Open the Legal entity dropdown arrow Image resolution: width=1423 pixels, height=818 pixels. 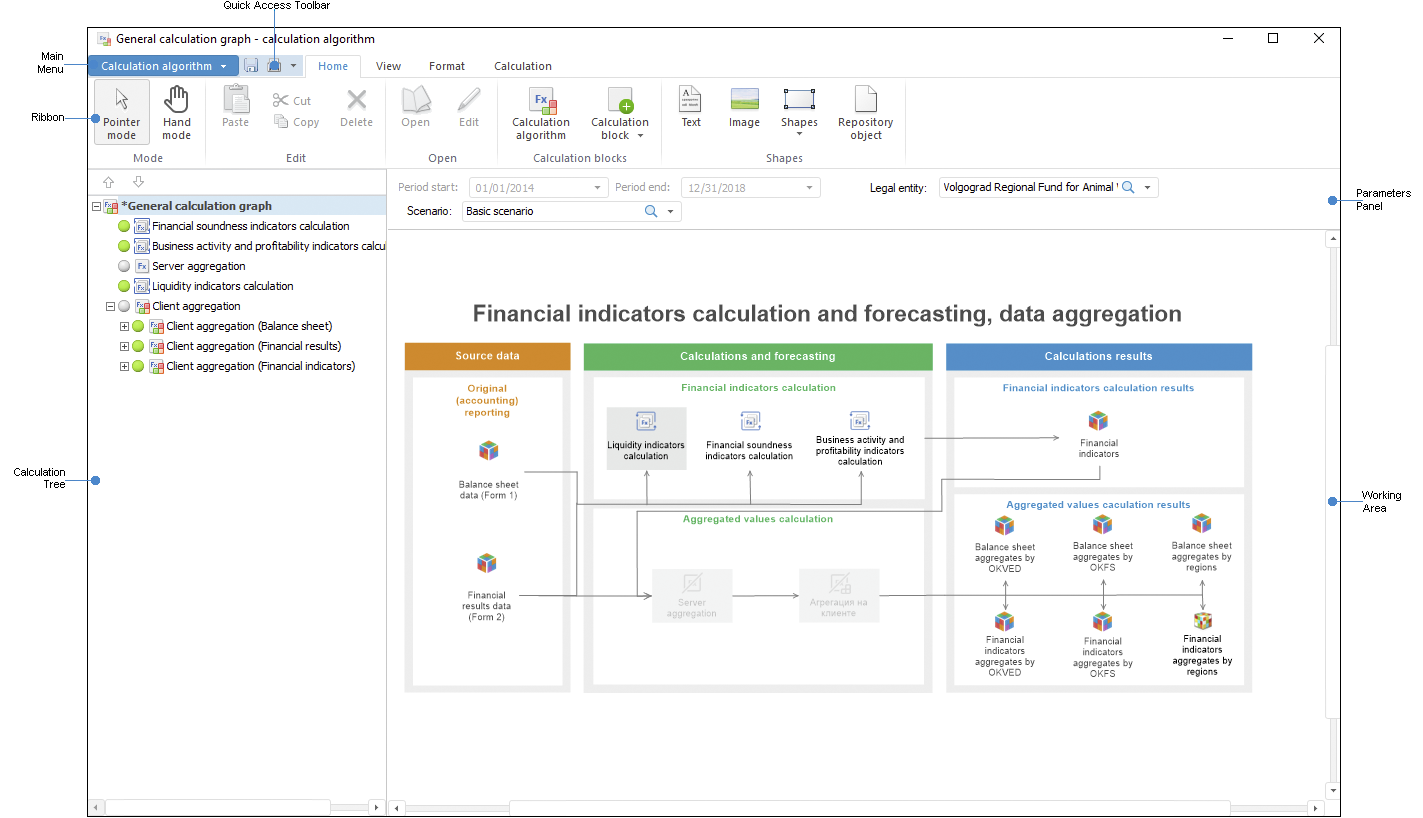click(1148, 187)
